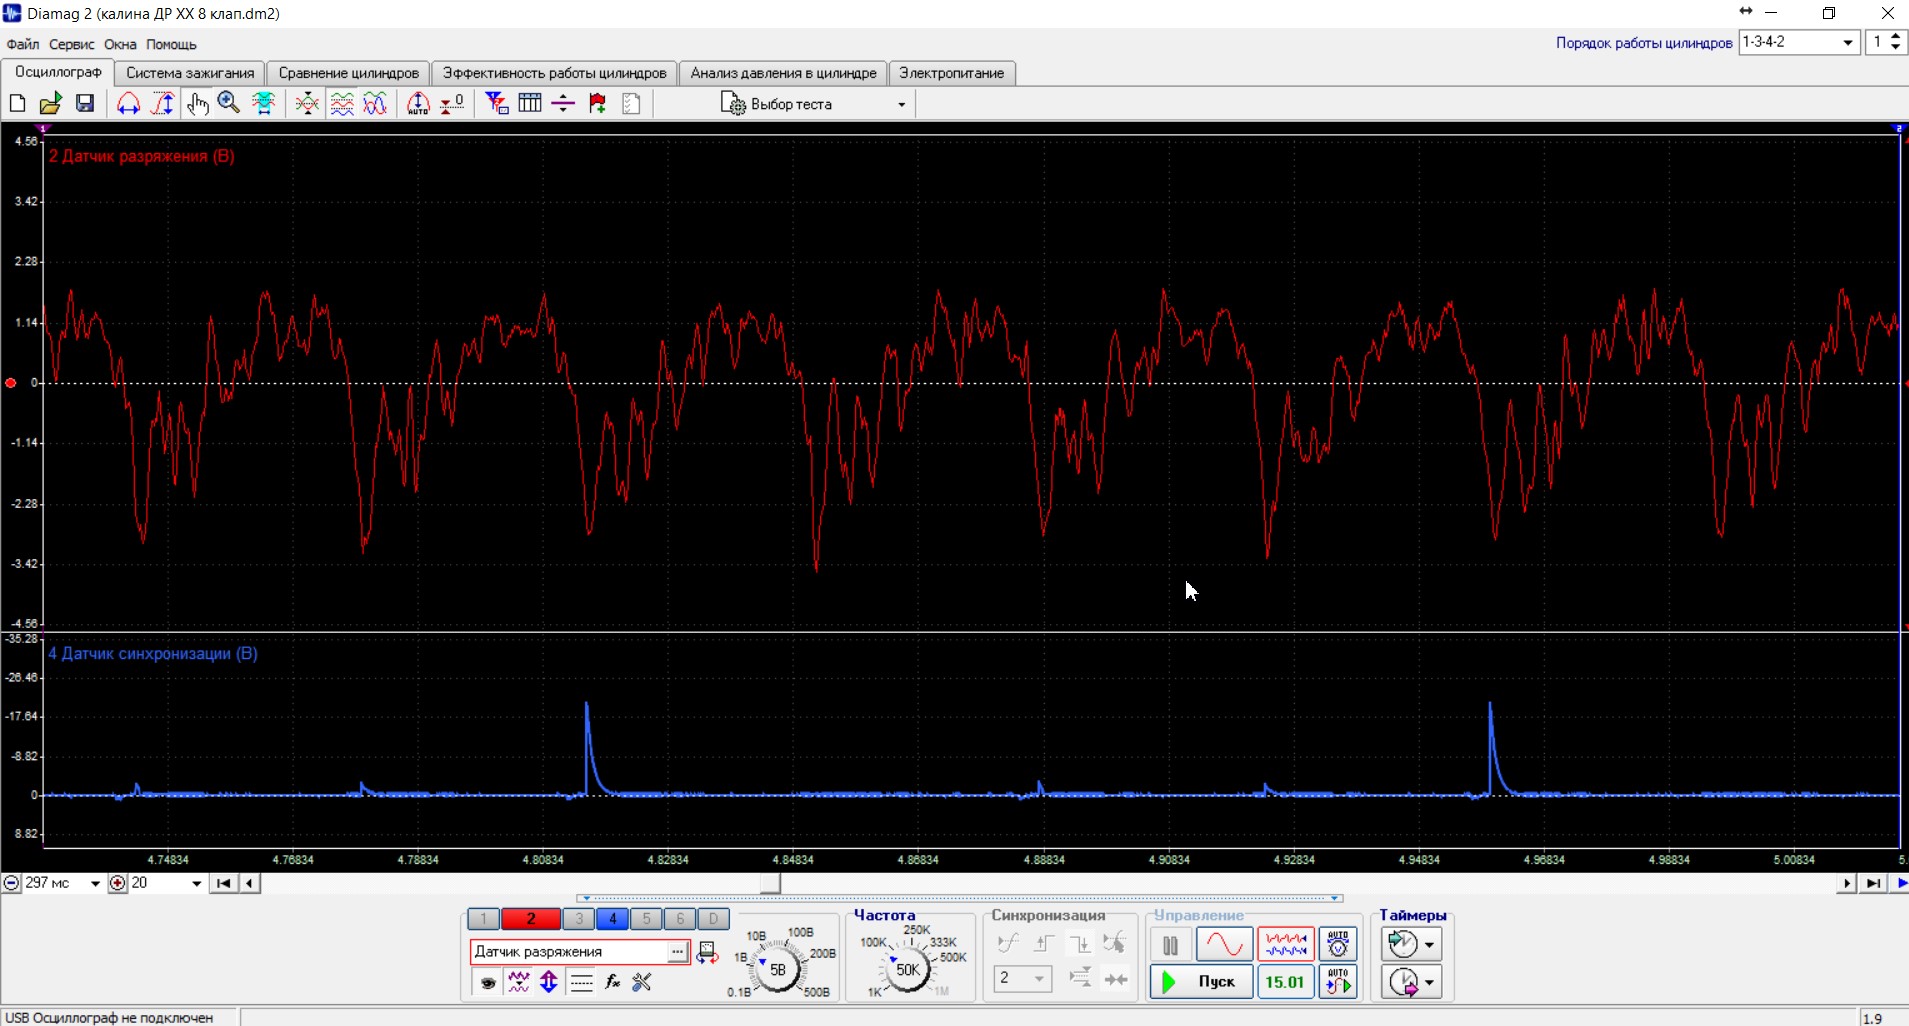Click the red sine wave mode button
This screenshot has width=1909, height=1026.
1224,944
